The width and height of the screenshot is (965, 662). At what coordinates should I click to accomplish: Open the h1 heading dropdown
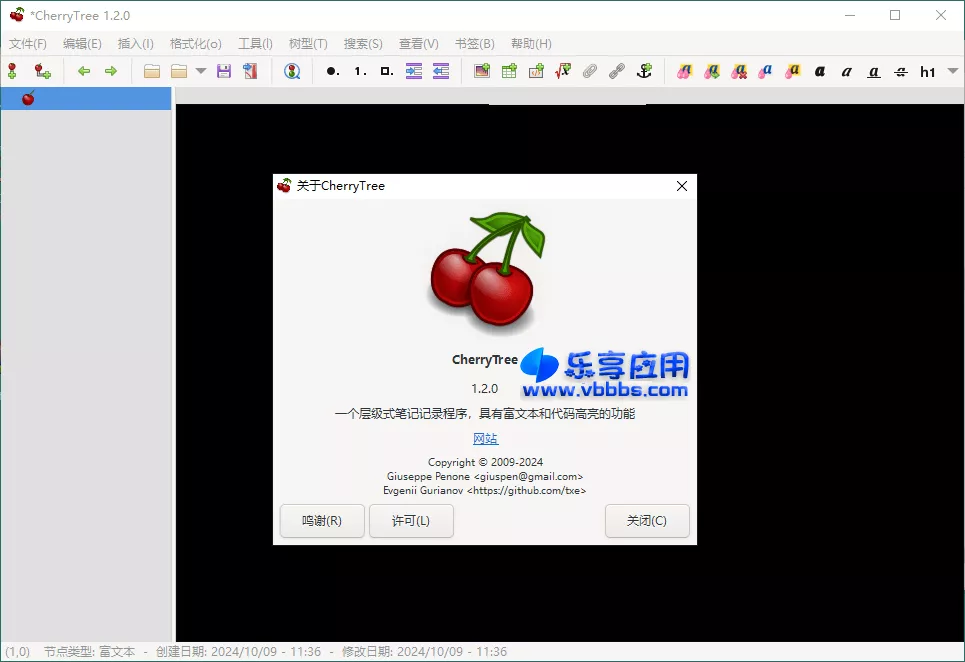coord(930,71)
